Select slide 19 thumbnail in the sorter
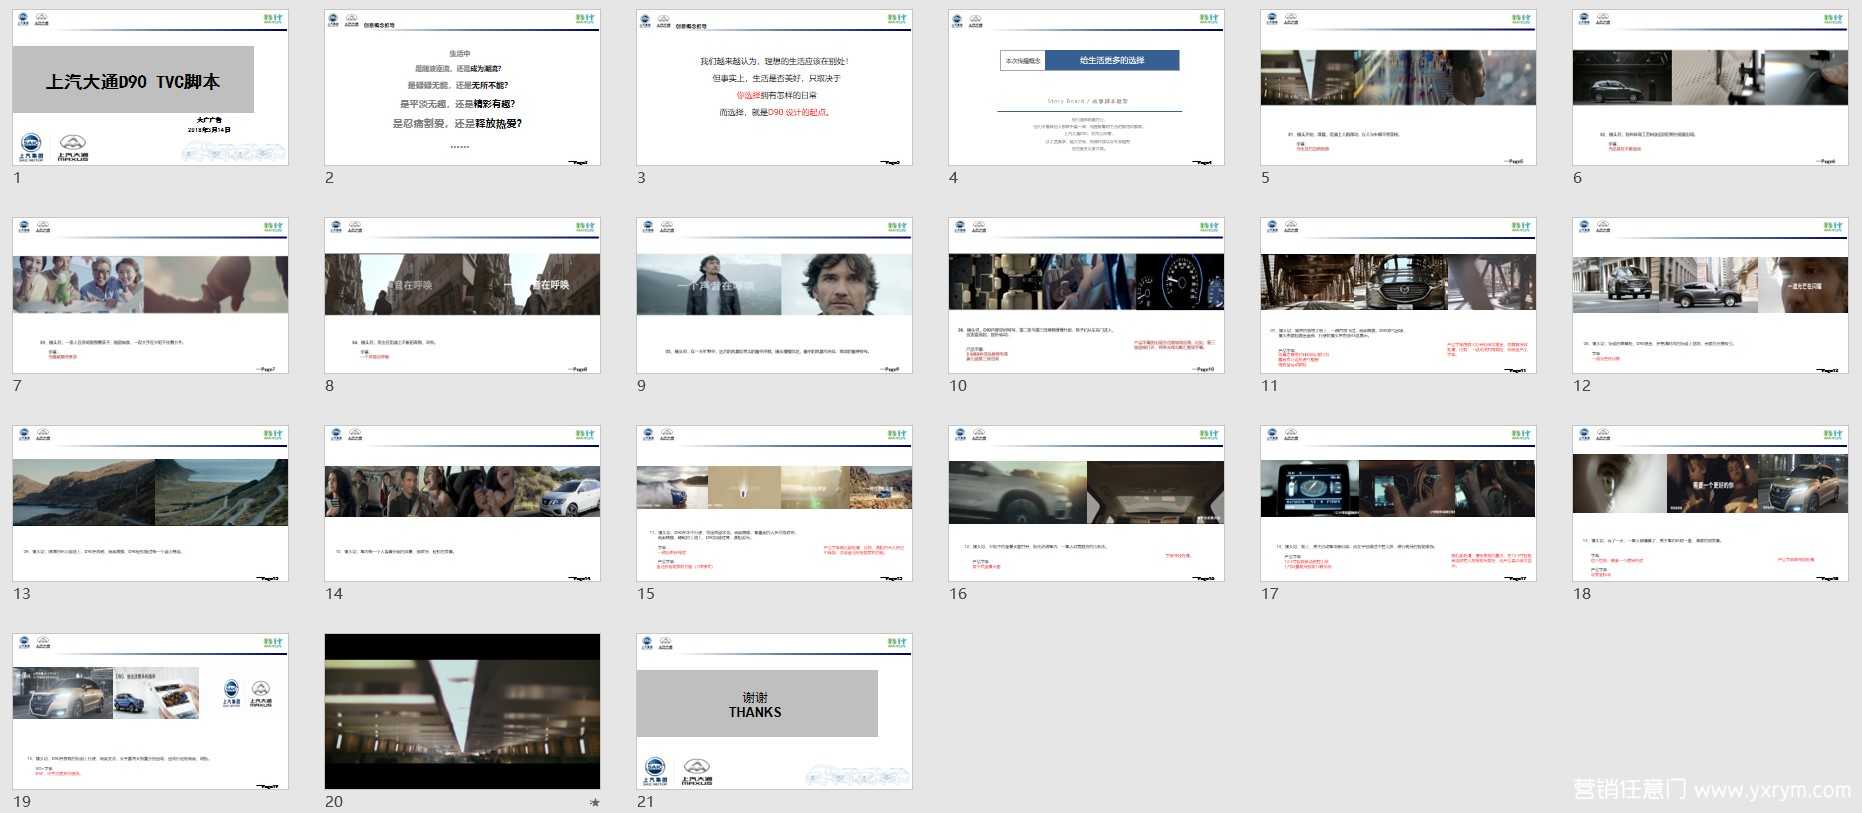The height and width of the screenshot is (813, 1862). (x=151, y=712)
